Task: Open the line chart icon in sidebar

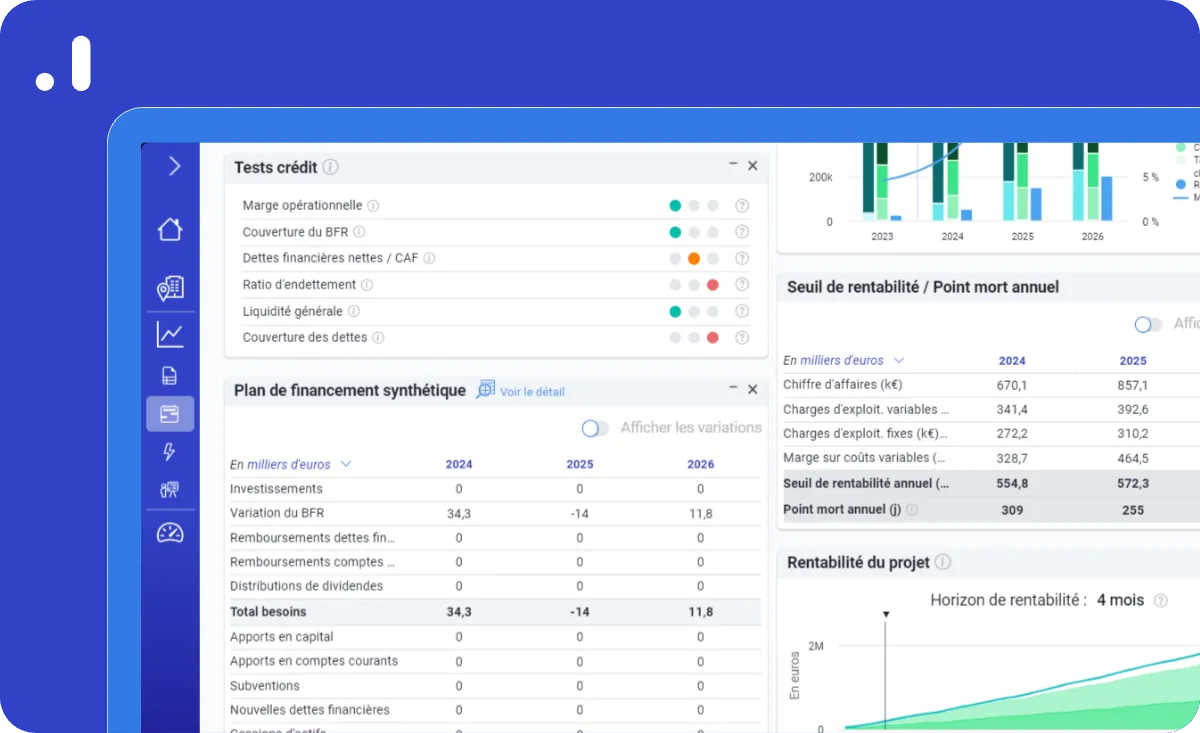Action: (170, 334)
